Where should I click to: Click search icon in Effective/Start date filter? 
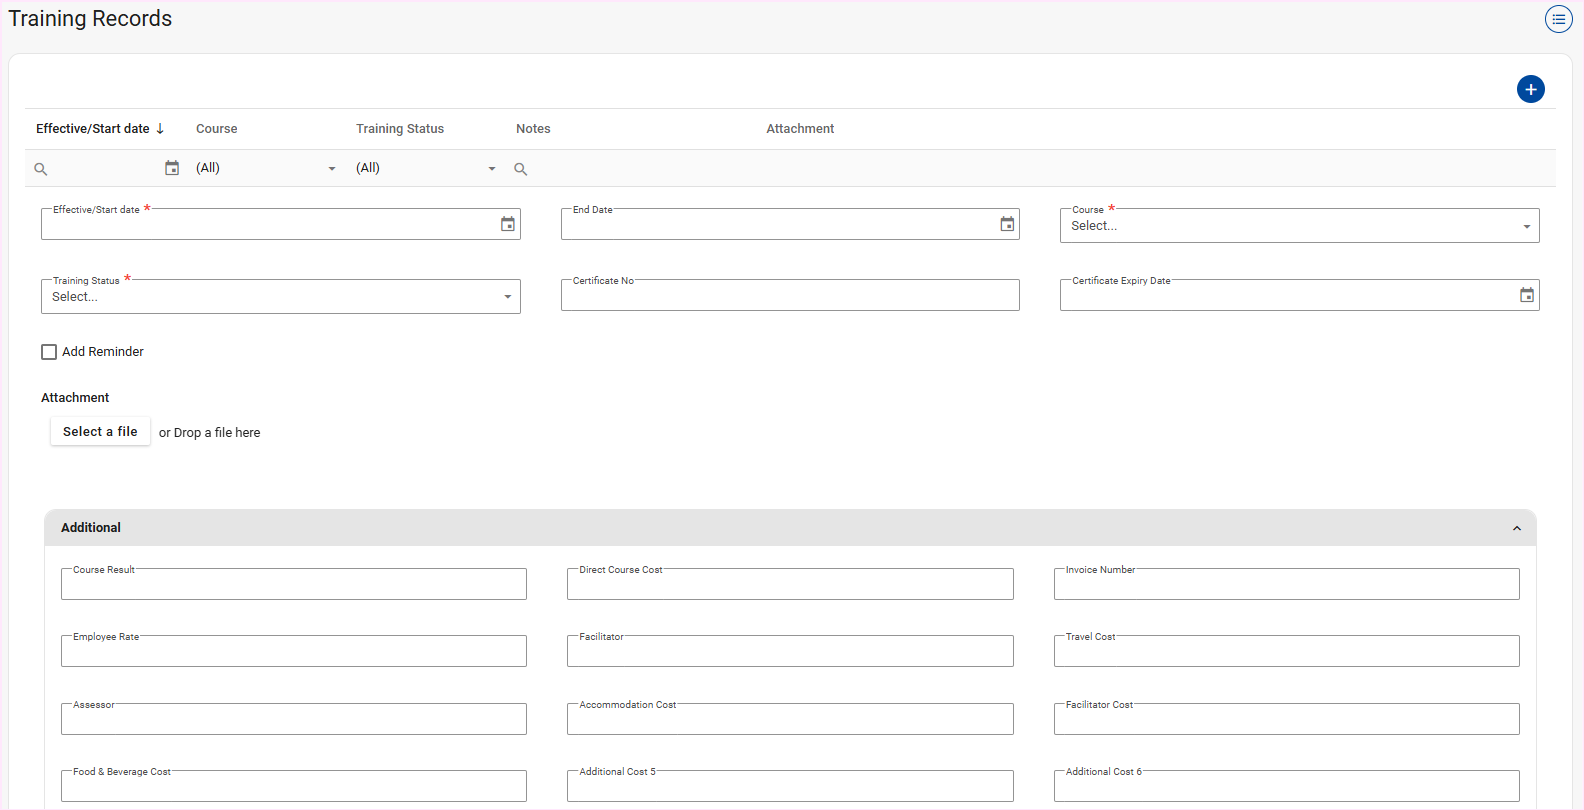[41, 169]
